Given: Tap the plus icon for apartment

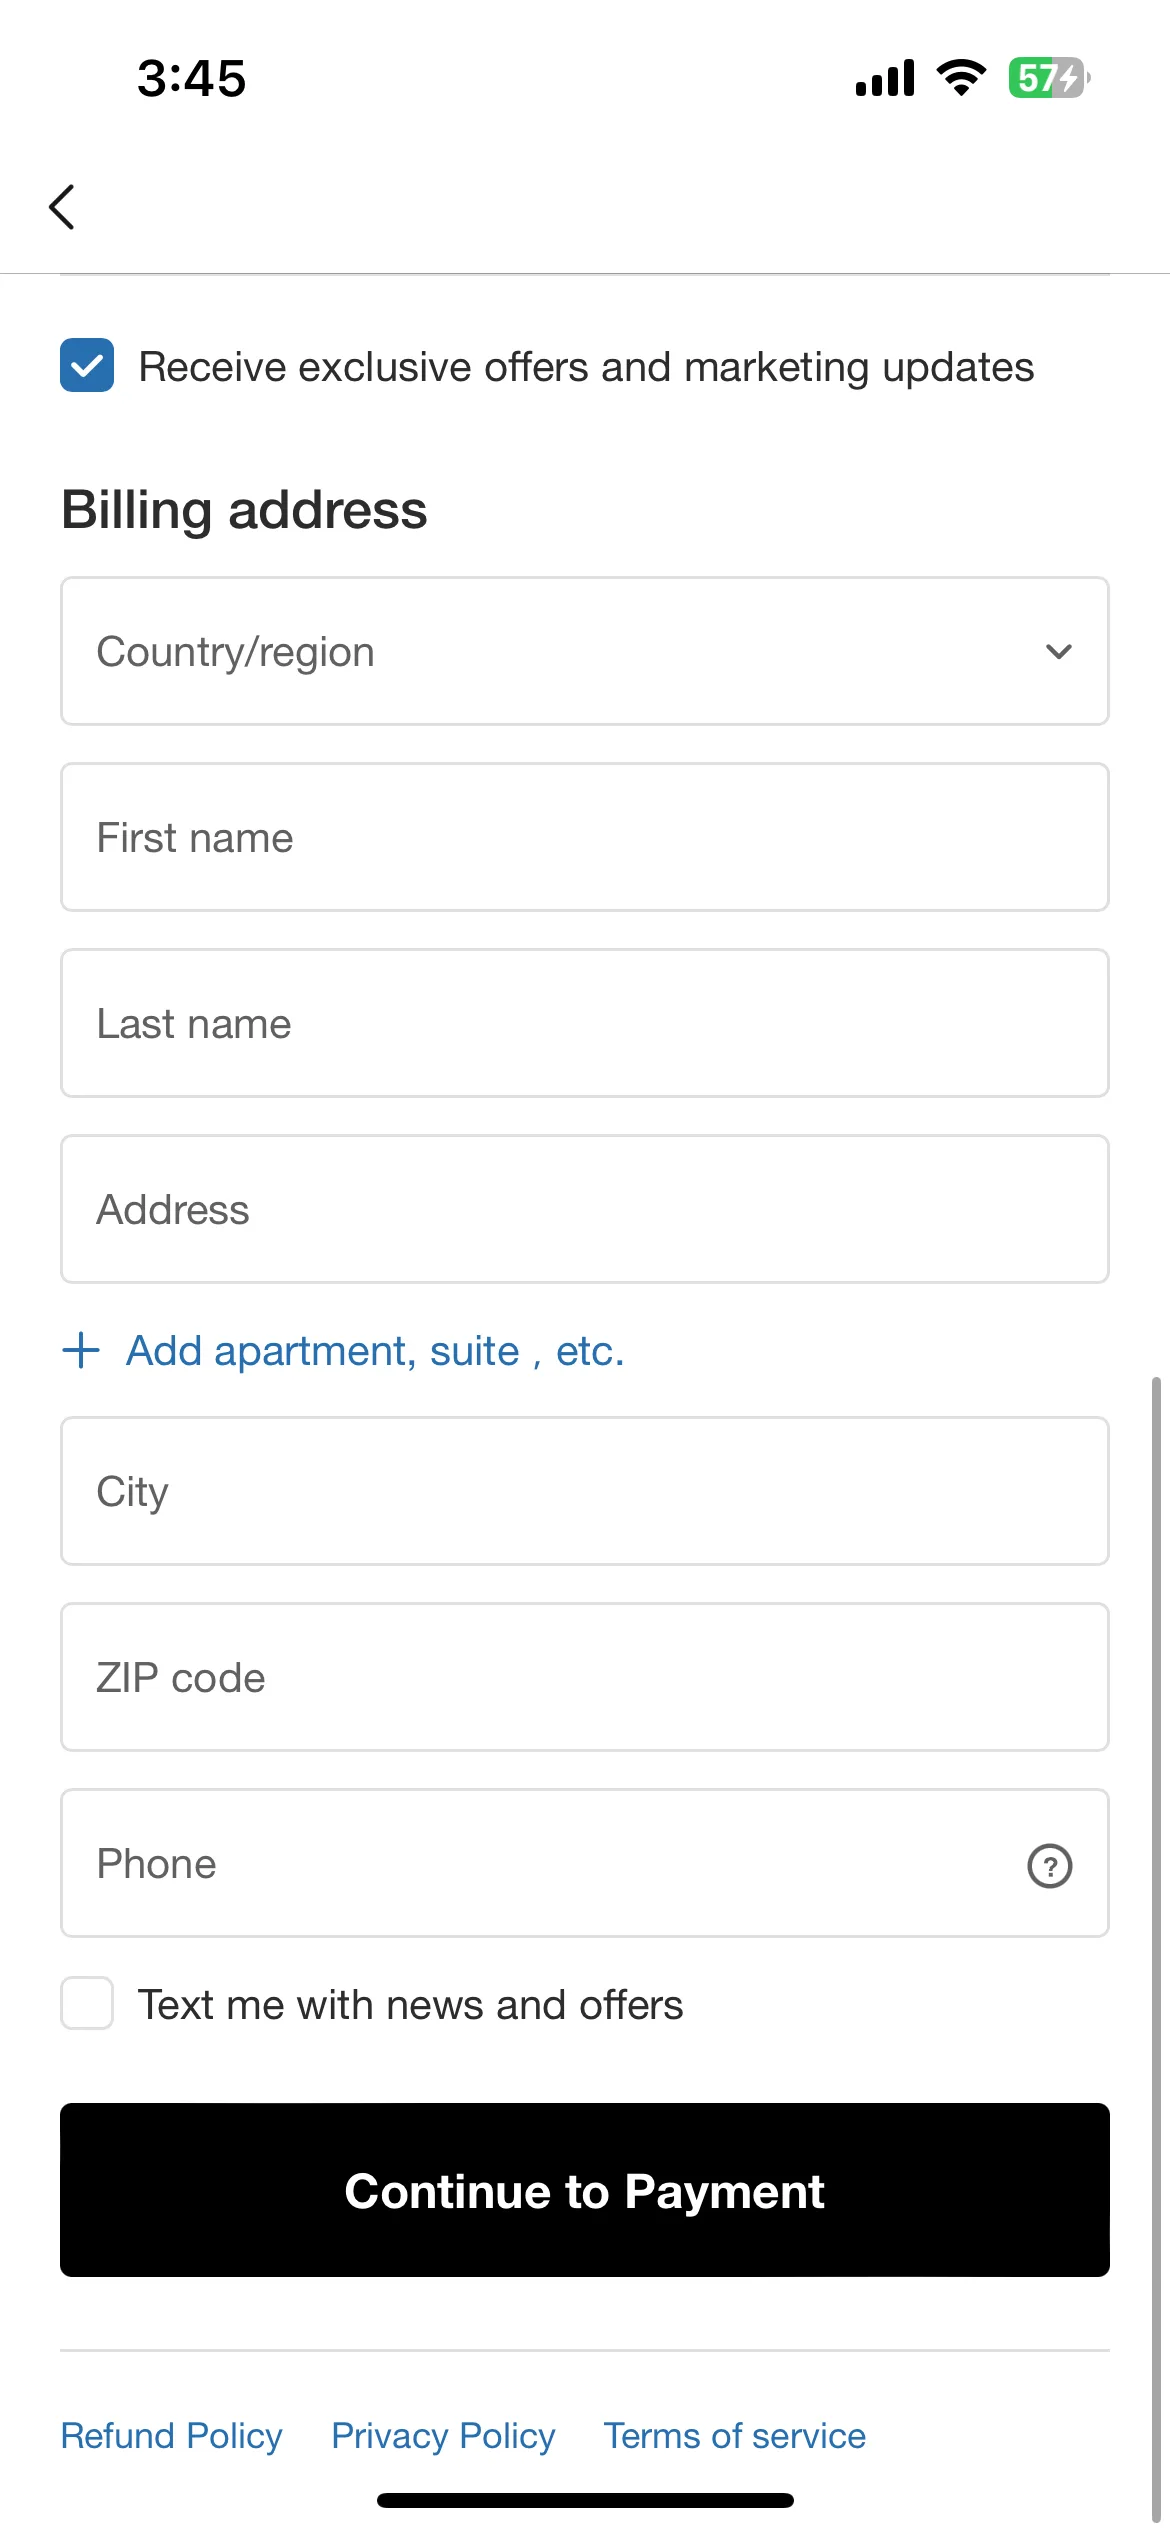Looking at the screenshot, I should click(81, 1350).
